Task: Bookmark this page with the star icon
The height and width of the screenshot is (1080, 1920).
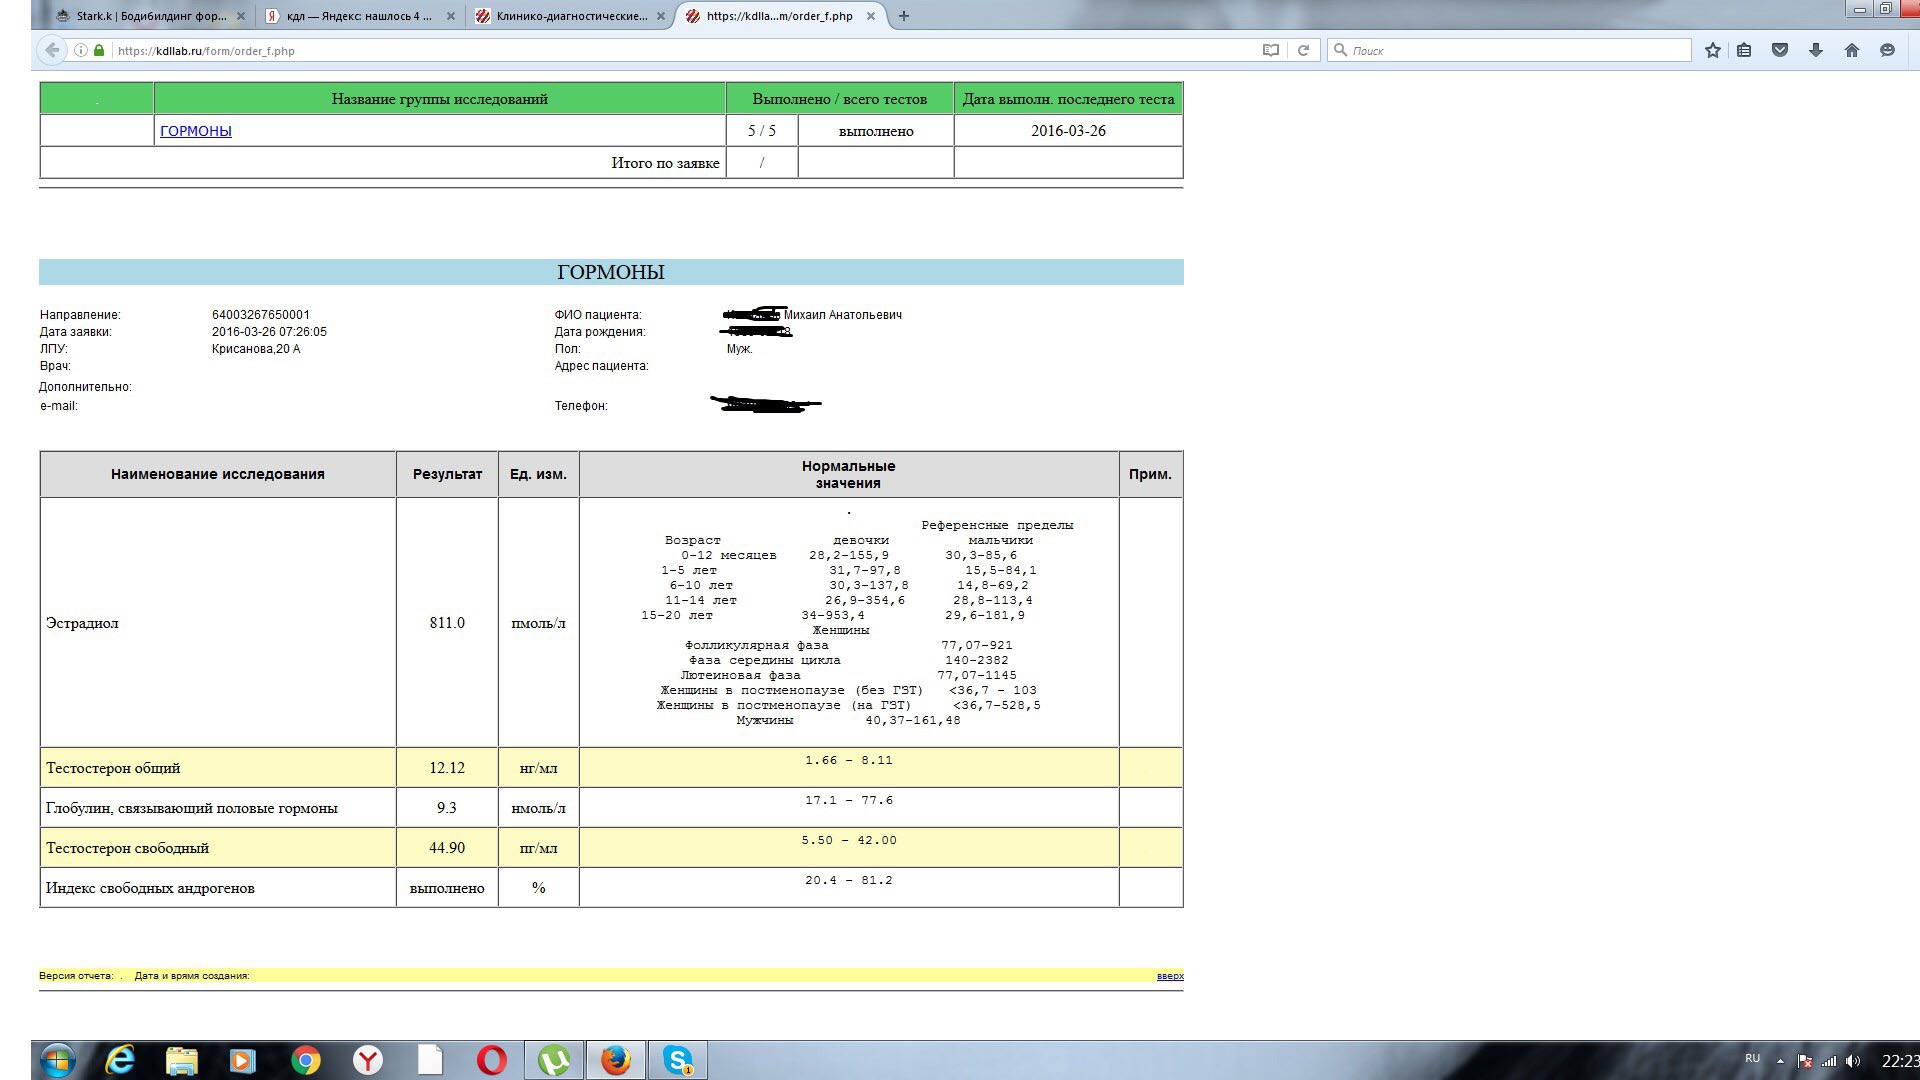Action: pos(1713,50)
